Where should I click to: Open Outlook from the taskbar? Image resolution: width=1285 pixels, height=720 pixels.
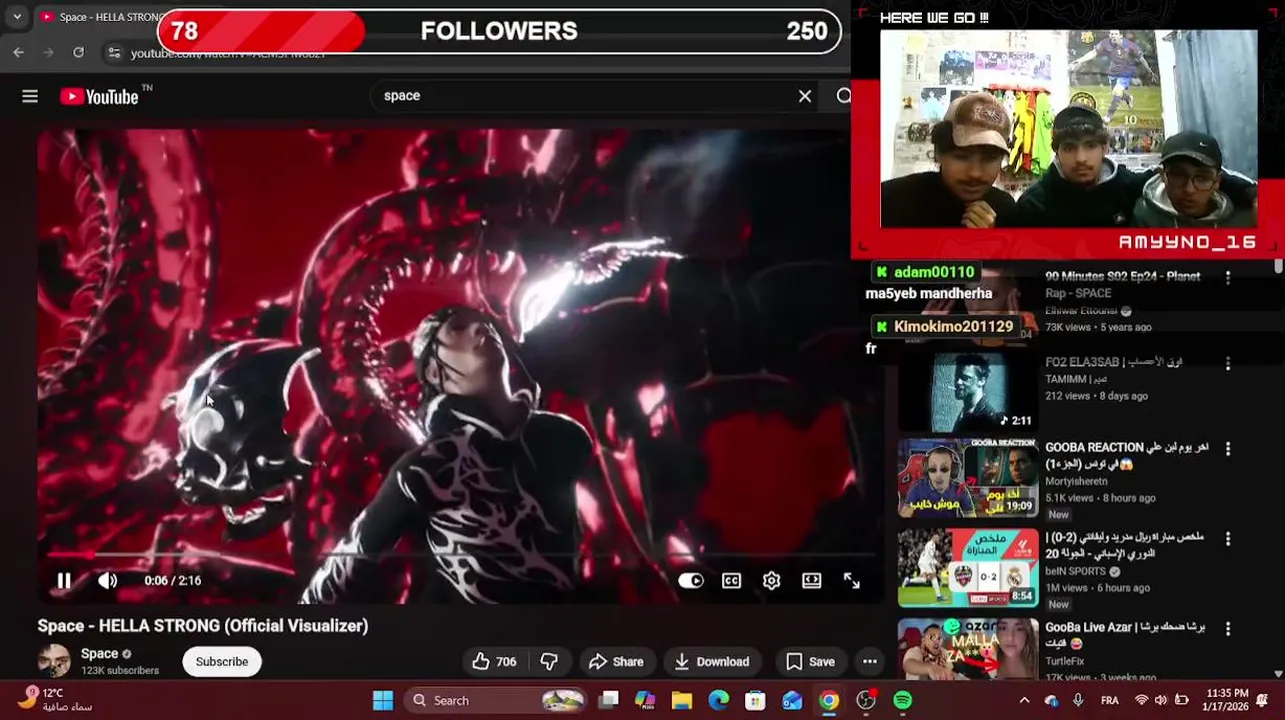pos(792,700)
